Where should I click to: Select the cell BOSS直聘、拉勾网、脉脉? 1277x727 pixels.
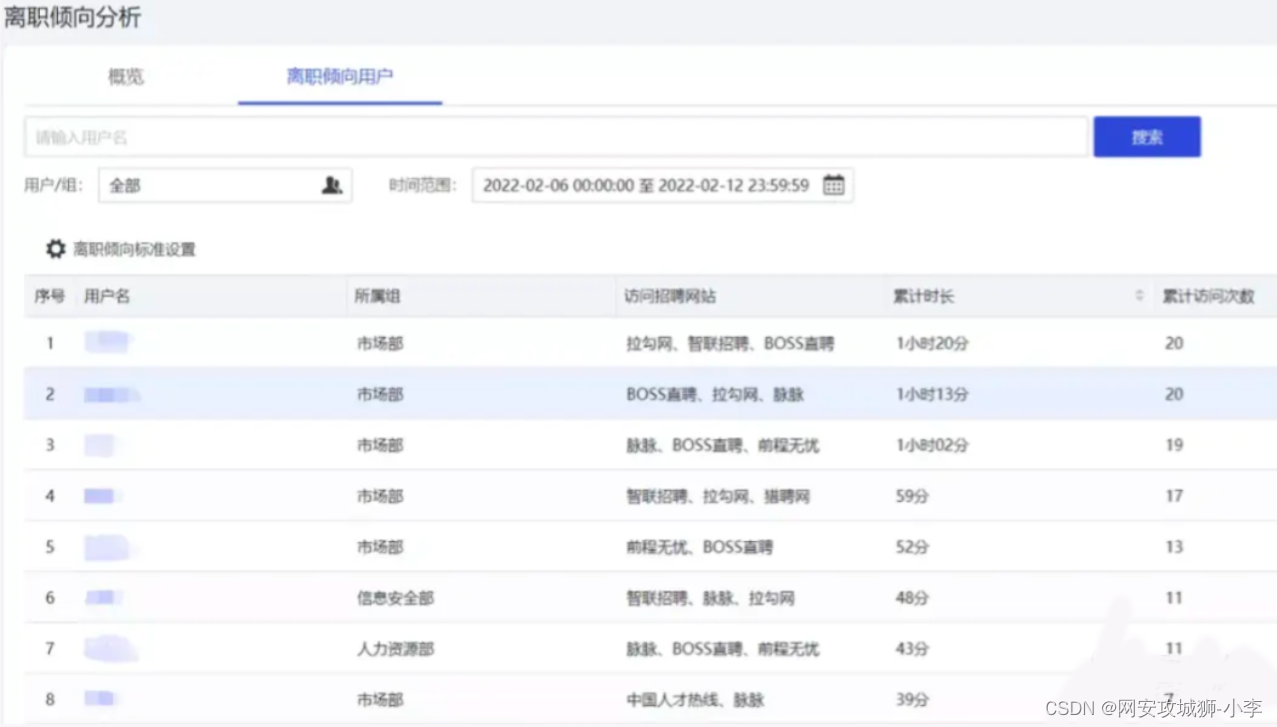[x=715, y=394]
